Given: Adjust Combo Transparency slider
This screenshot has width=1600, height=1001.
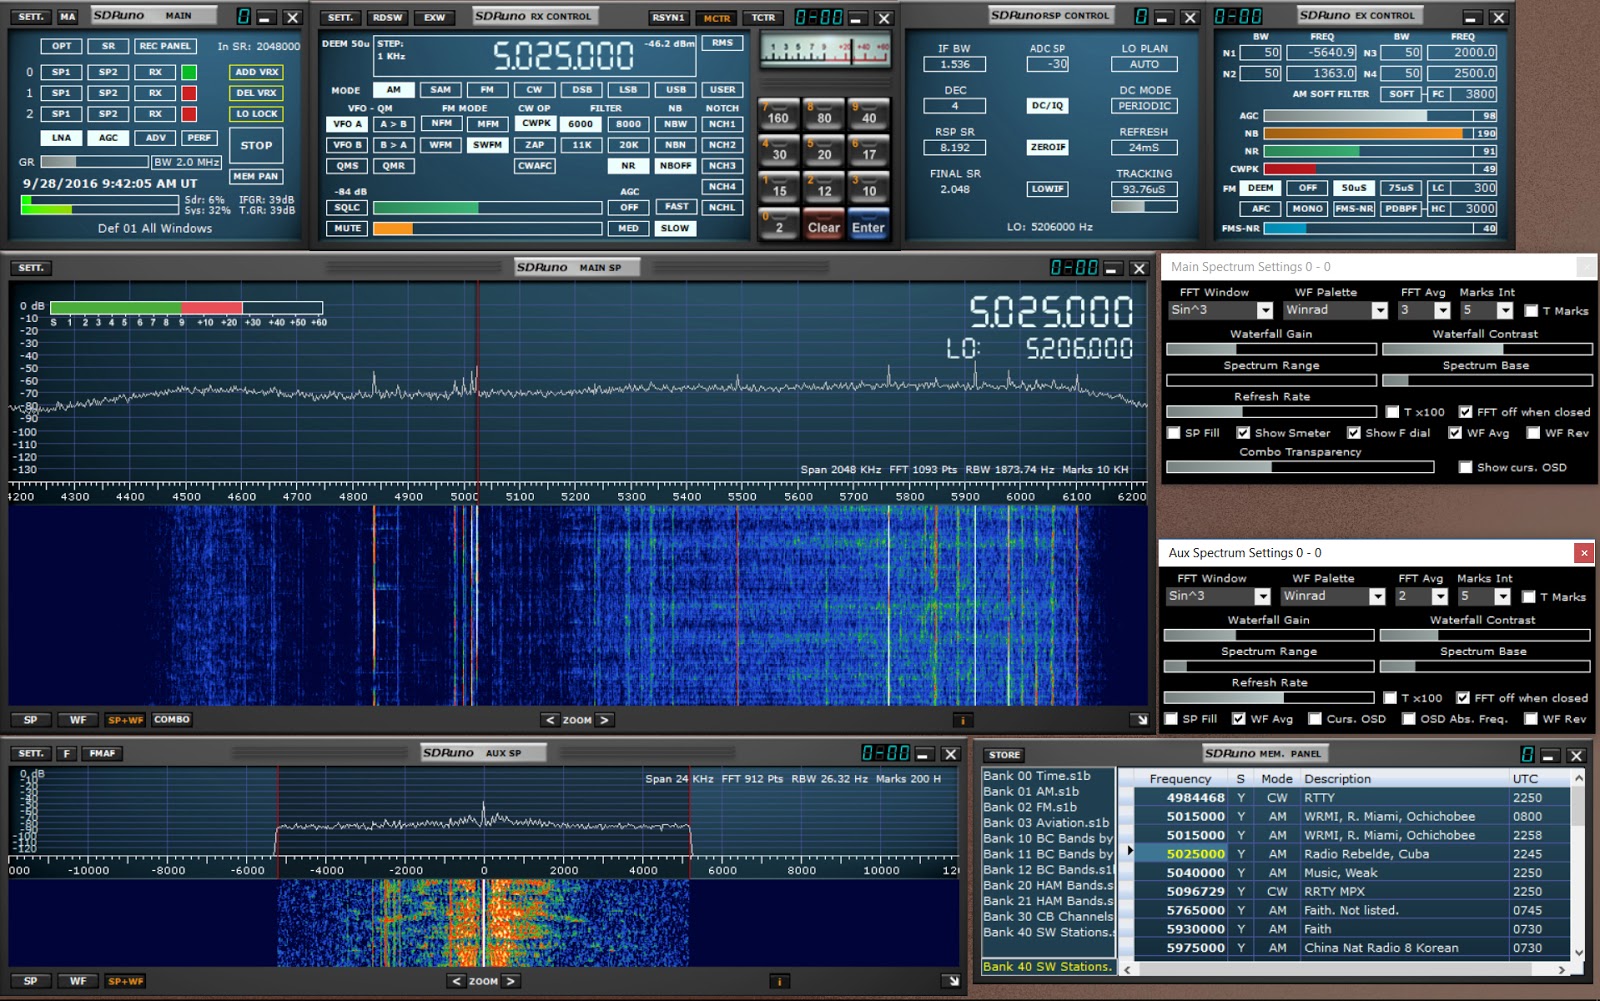Looking at the screenshot, I should coord(1300,467).
